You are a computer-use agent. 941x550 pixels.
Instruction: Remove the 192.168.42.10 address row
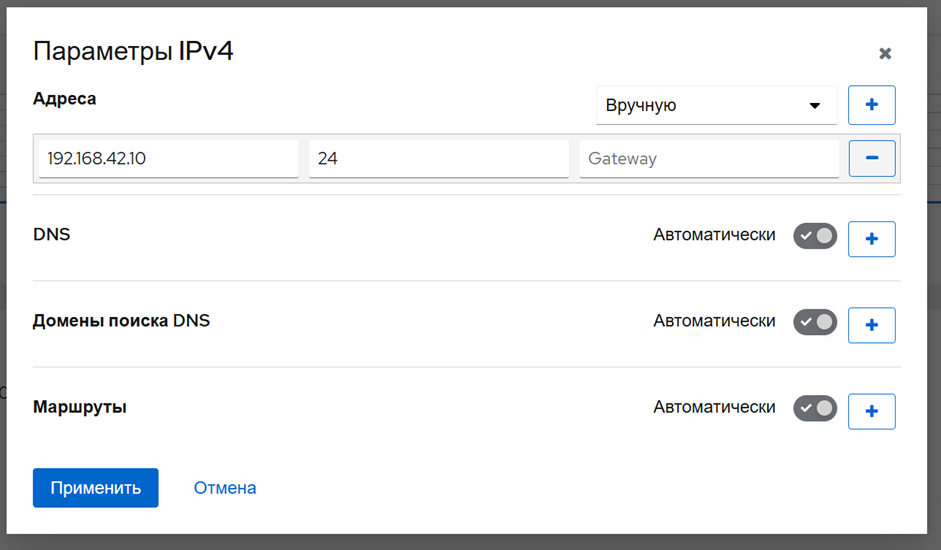pyautogui.click(x=871, y=158)
